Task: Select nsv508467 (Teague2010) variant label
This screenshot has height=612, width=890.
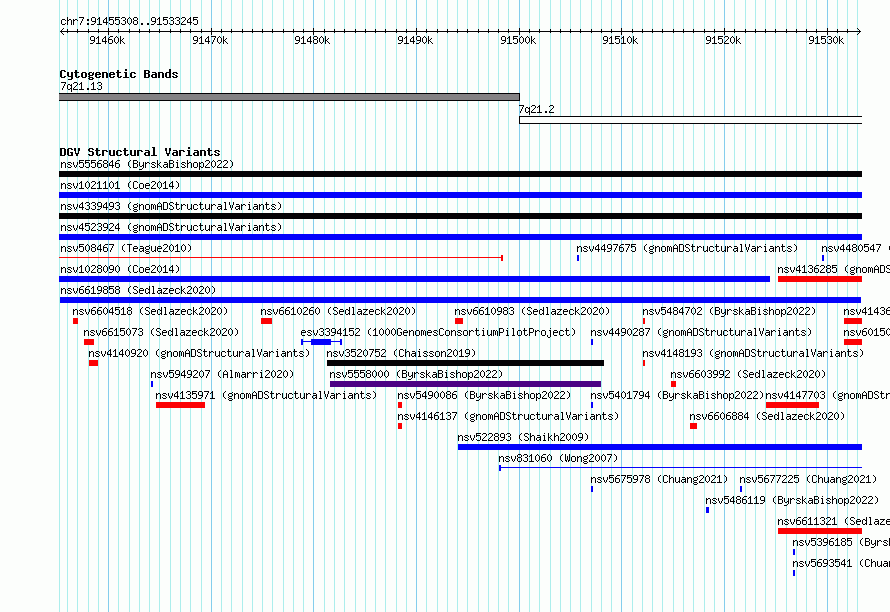Action: click(x=126, y=248)
